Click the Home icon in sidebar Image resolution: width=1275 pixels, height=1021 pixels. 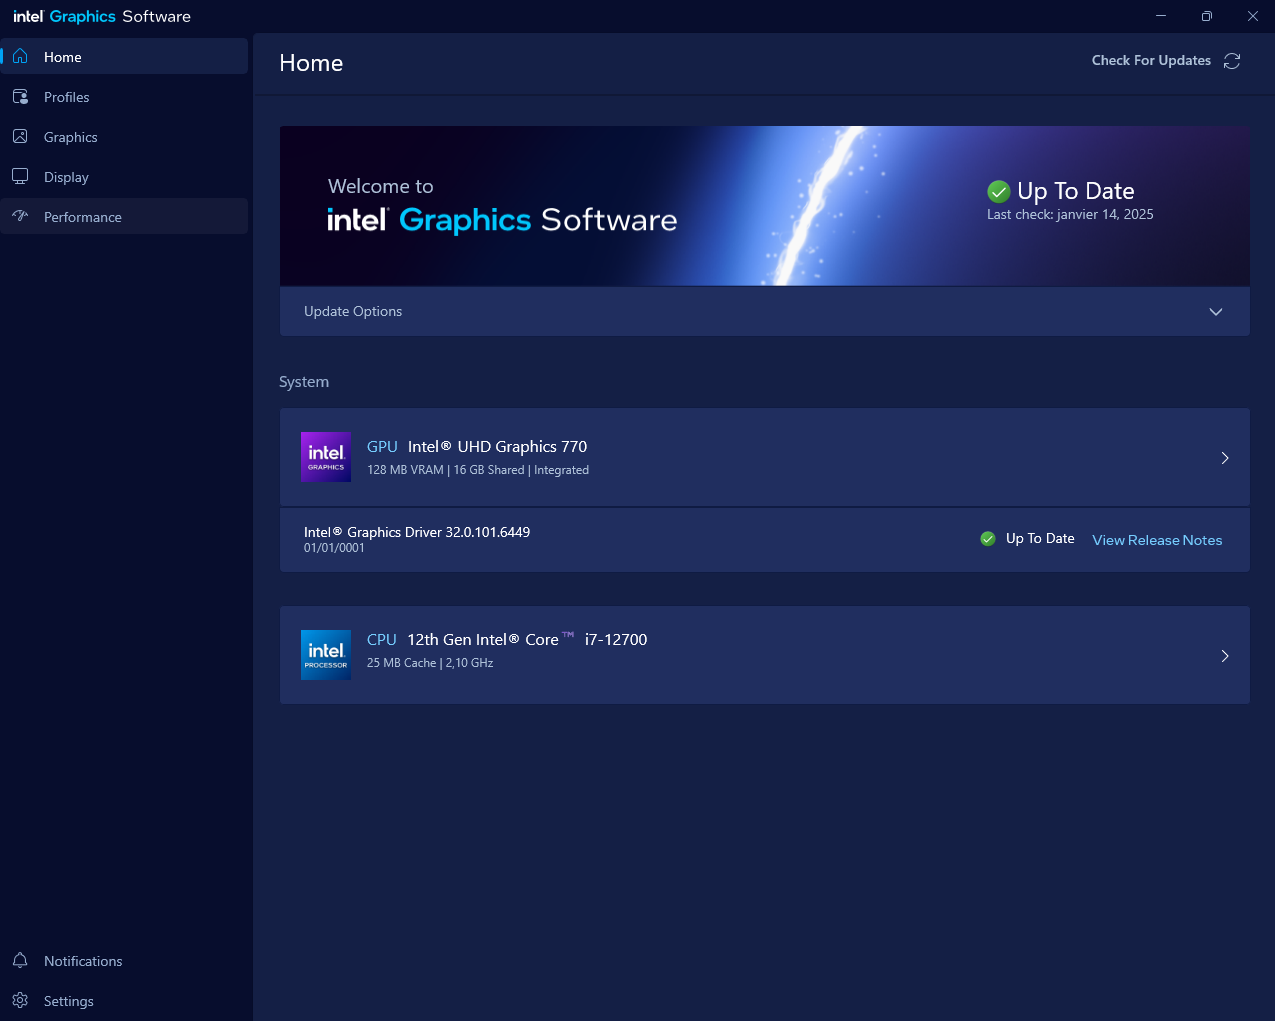coord(20,57)
